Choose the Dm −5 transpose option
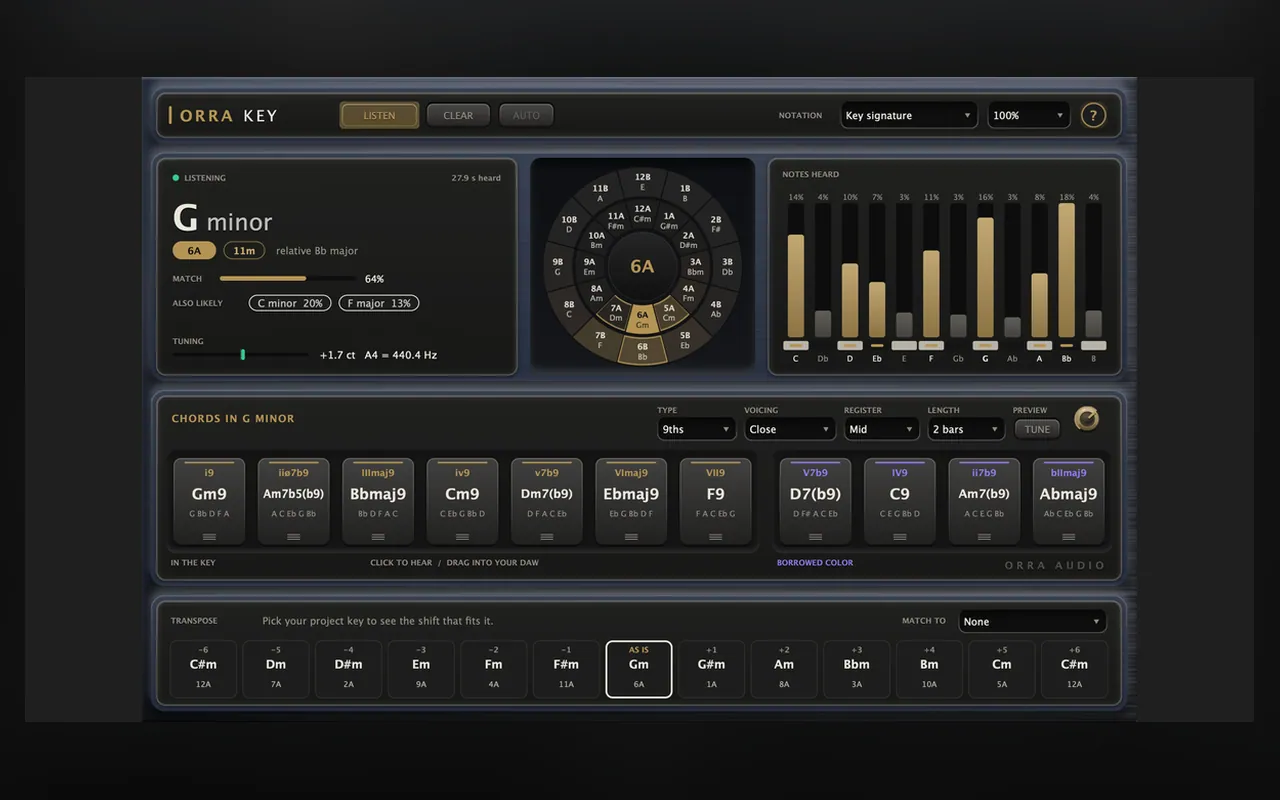The width and height of the screenshot is (1280, 800). [276, 669]
